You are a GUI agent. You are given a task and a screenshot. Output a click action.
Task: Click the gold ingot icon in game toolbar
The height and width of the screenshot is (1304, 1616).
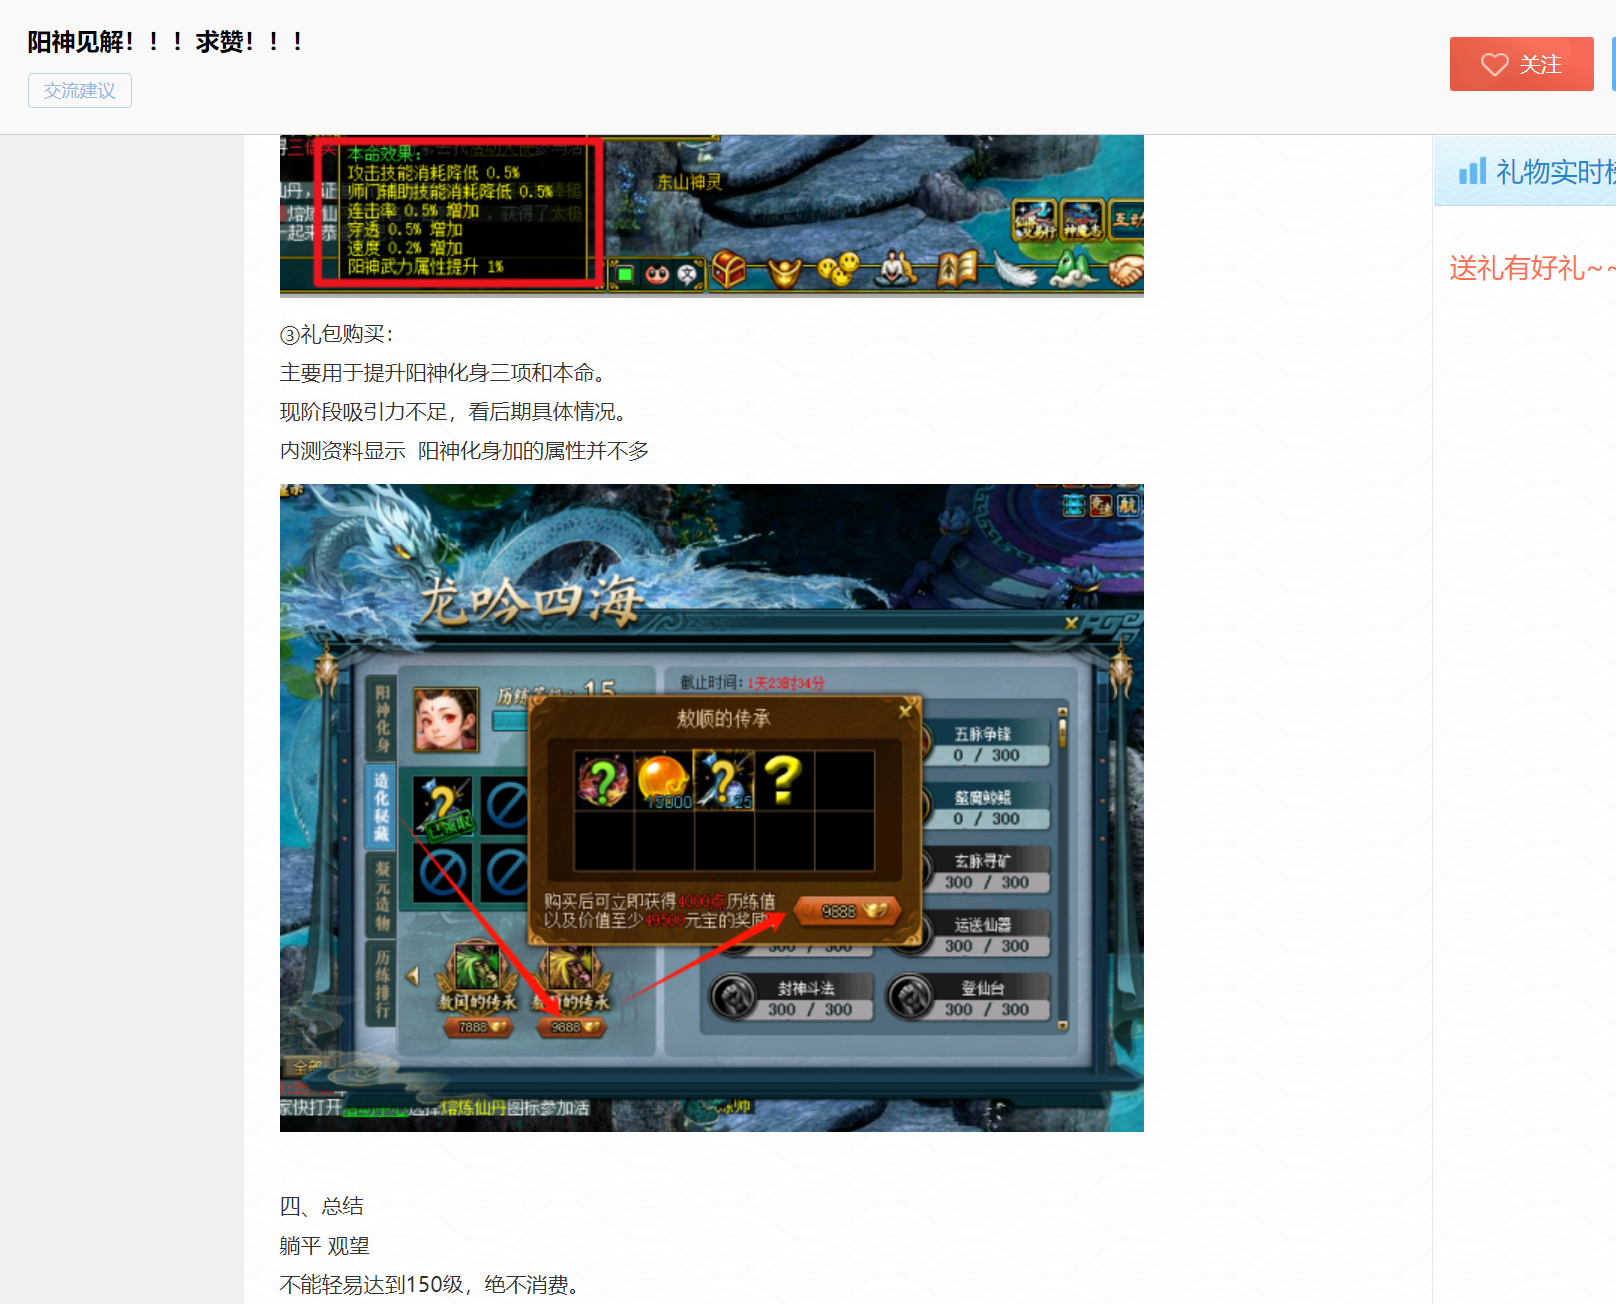point(785,271)
